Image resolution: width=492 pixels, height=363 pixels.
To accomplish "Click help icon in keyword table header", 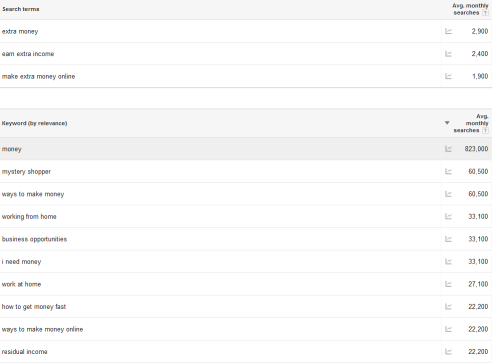I will 485,130.
